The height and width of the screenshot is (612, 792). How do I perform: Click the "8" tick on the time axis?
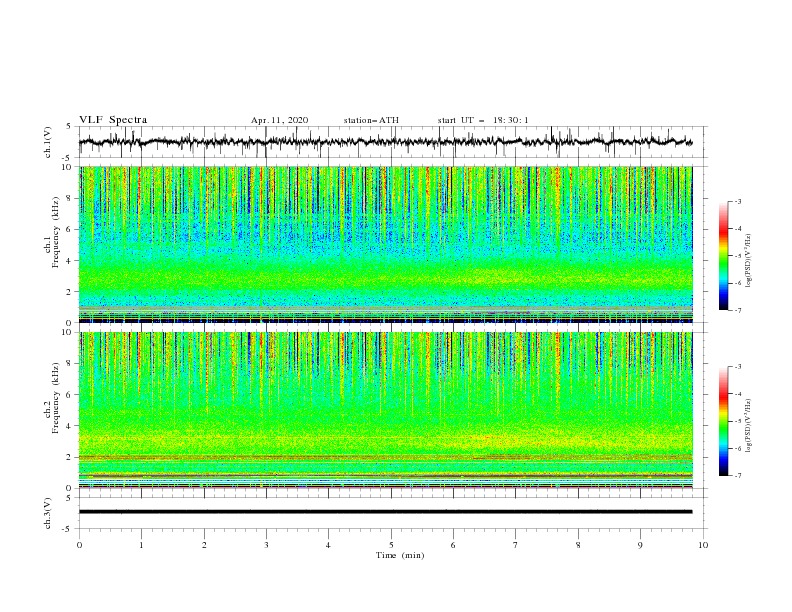(x=578, y=545)
